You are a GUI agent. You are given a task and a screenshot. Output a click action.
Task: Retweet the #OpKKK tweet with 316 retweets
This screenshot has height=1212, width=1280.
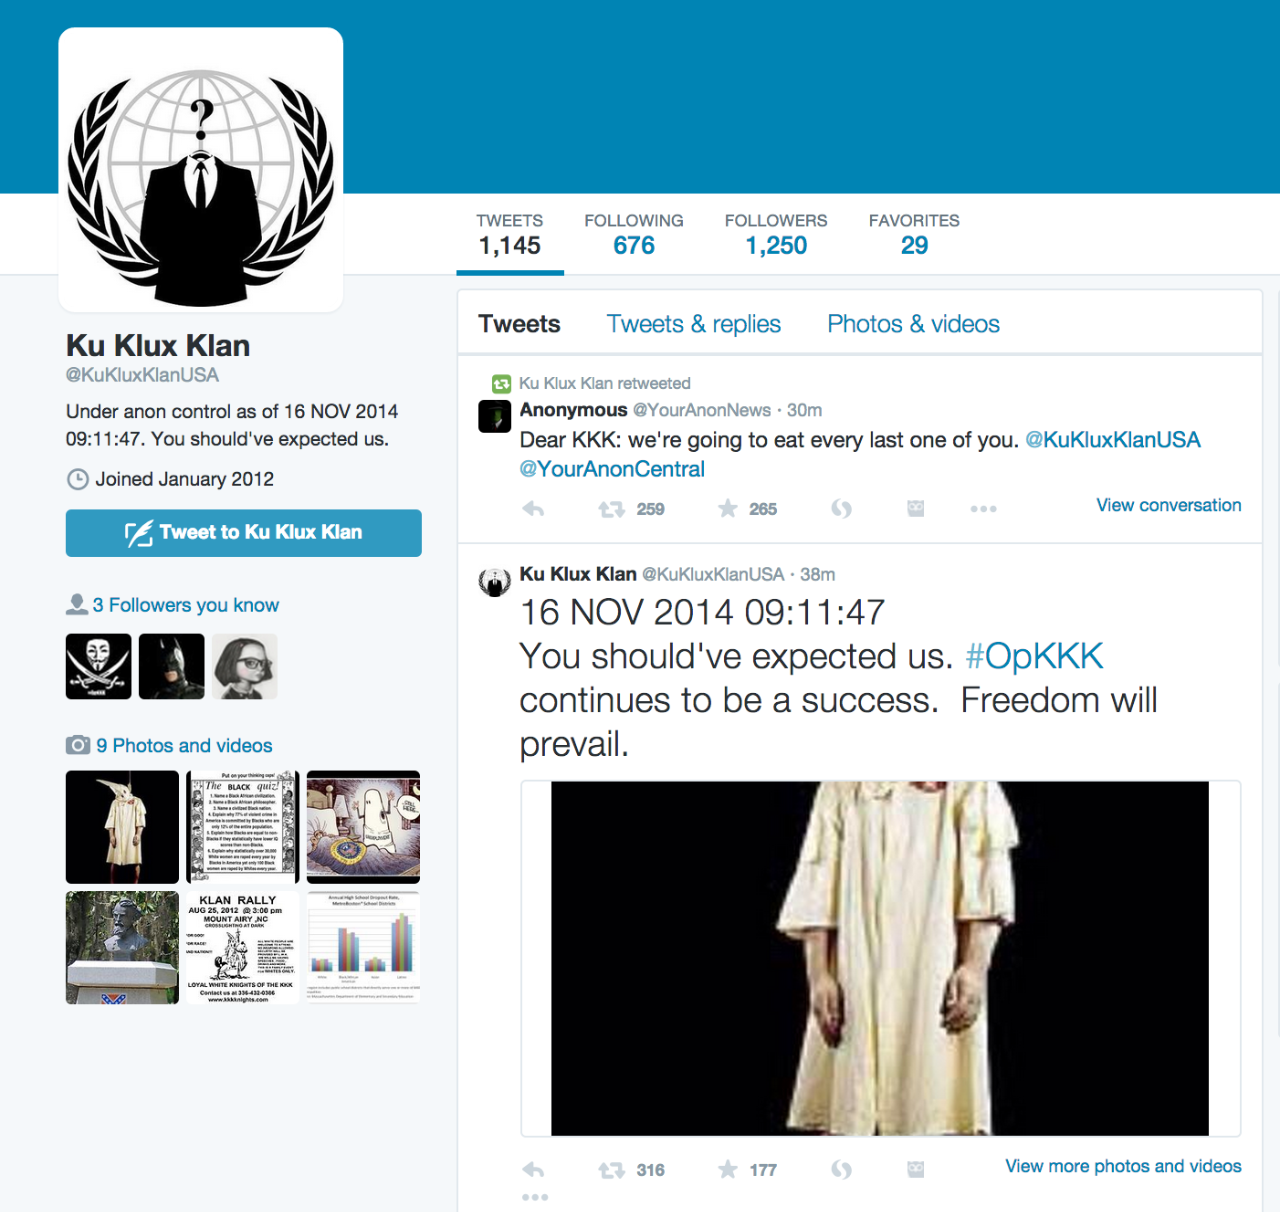[x=611, y=1170]
